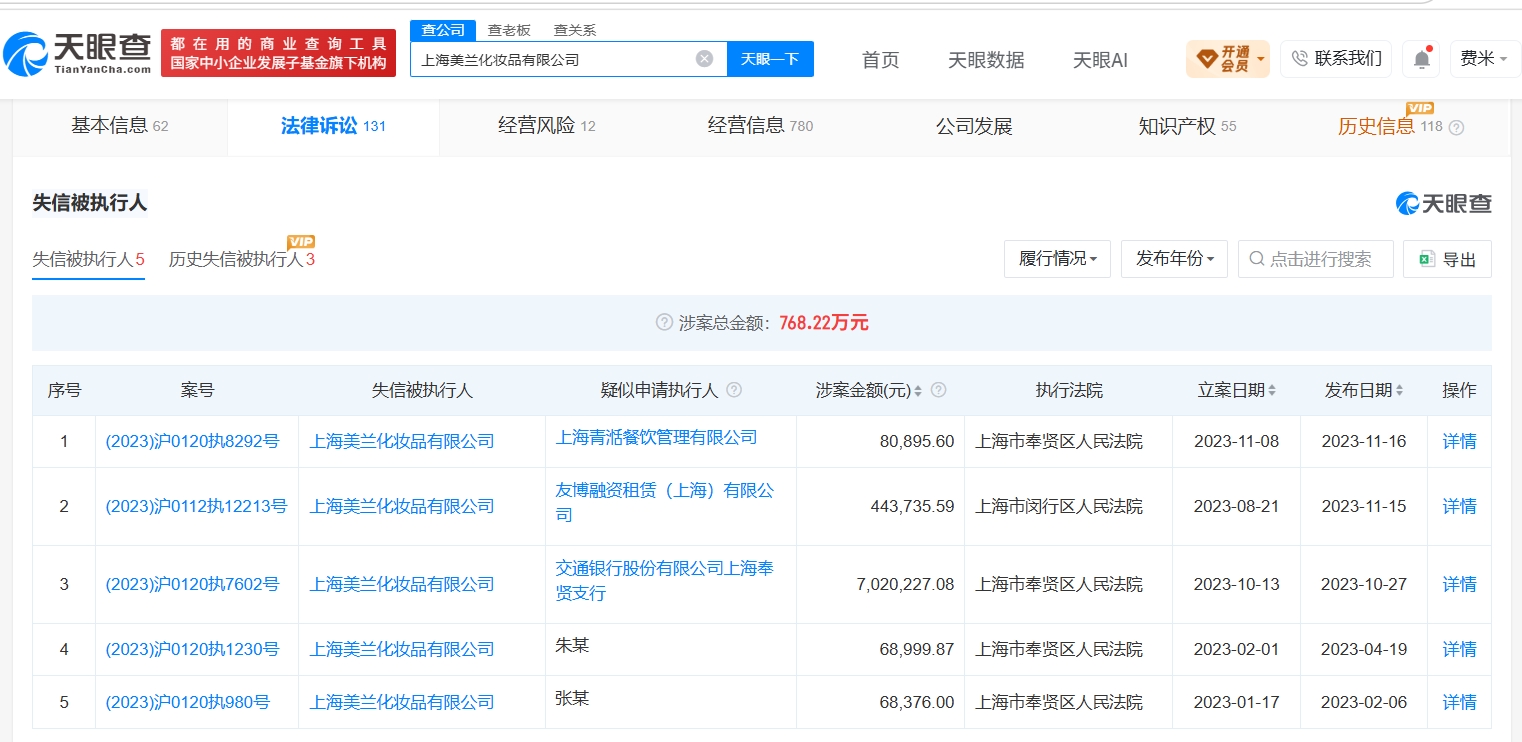Switch to 公司发展 tab
This screenshot has height=742, width=1522.
[974, 126]
